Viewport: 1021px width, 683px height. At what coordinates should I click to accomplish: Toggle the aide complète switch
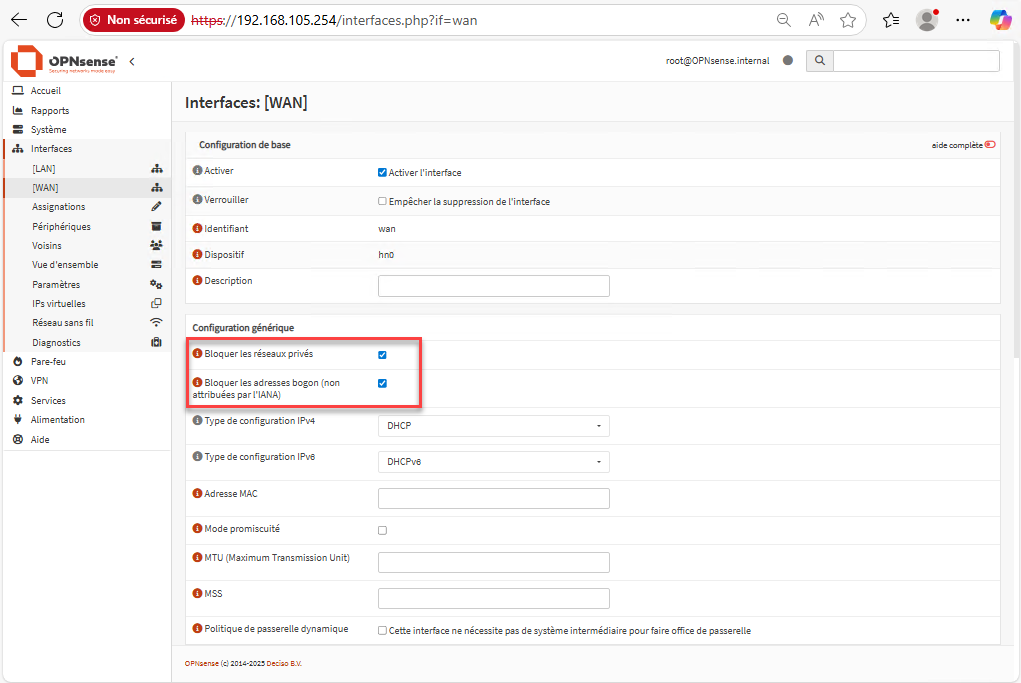click(x=990, y=145)
